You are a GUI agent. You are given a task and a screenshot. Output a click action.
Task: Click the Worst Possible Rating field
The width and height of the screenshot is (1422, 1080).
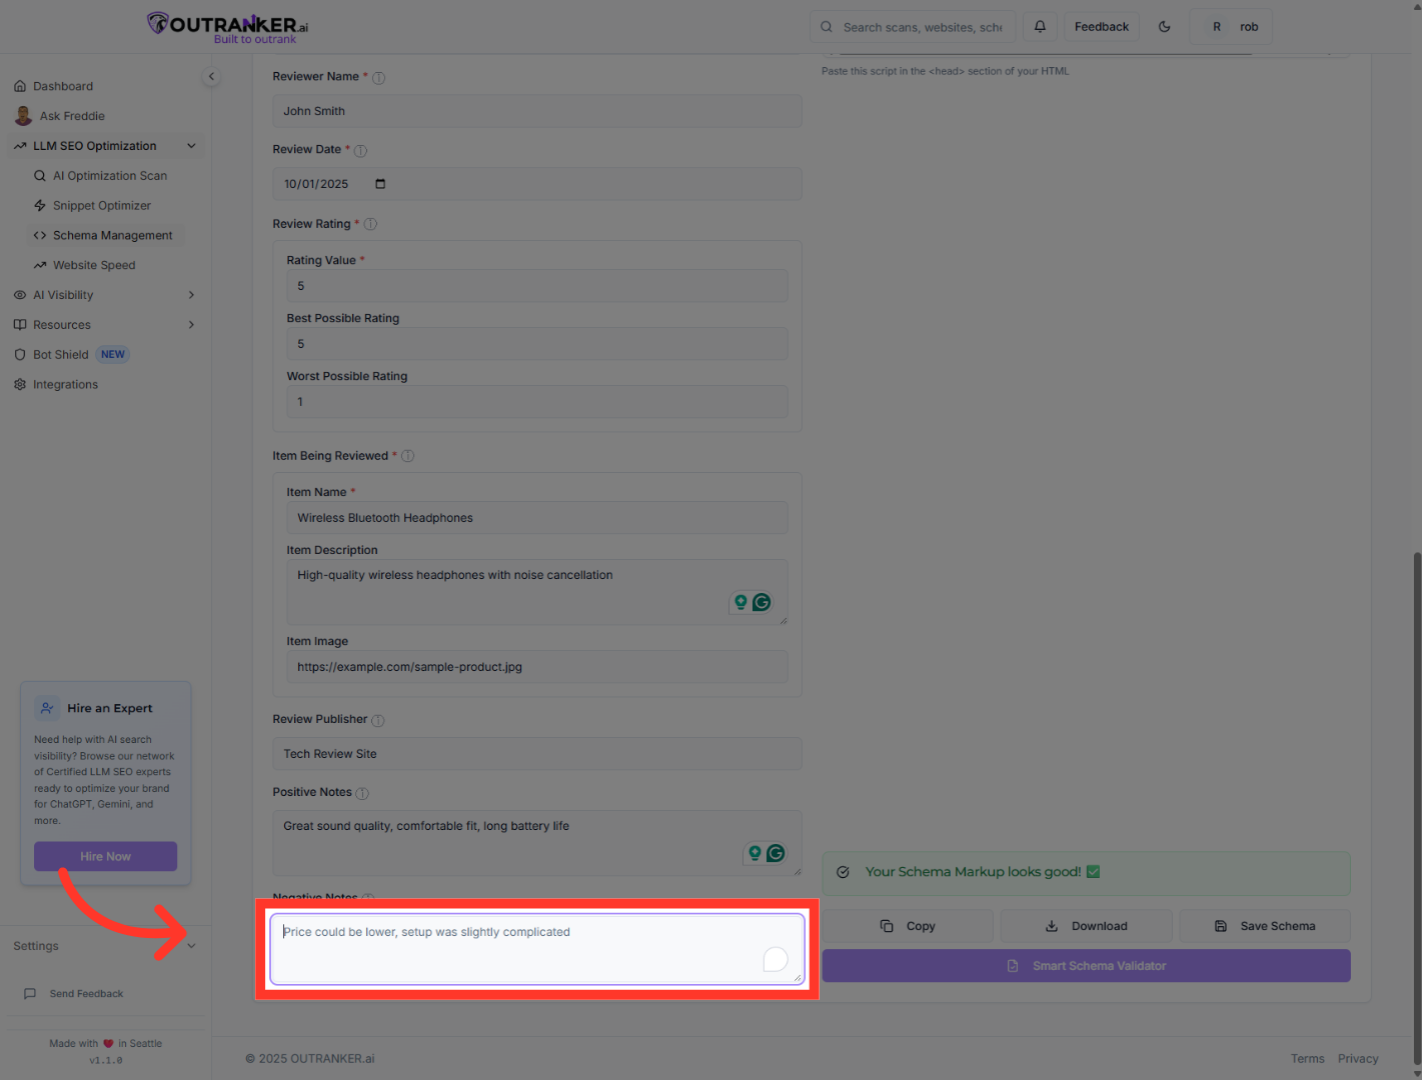pos(537,402)
